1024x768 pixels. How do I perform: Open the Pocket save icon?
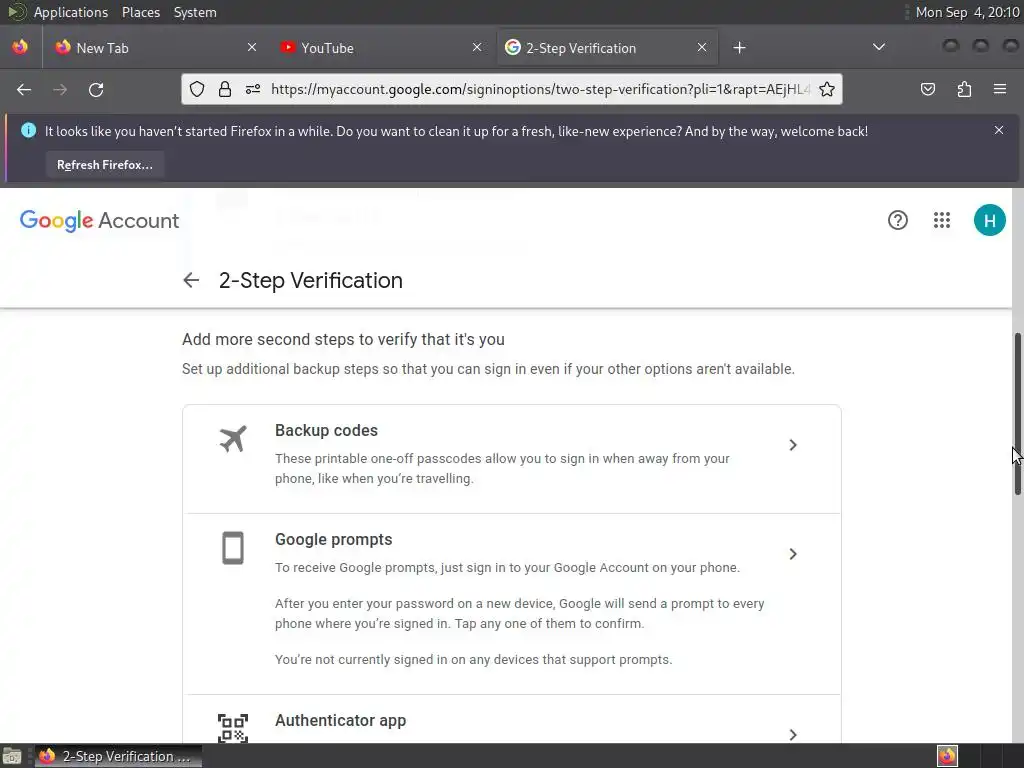(x=927, y=89)
